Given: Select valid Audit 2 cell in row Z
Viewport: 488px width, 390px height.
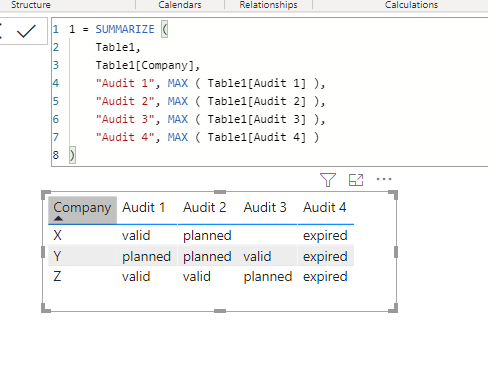Looking at the screenshot, I should click(197, 276).
